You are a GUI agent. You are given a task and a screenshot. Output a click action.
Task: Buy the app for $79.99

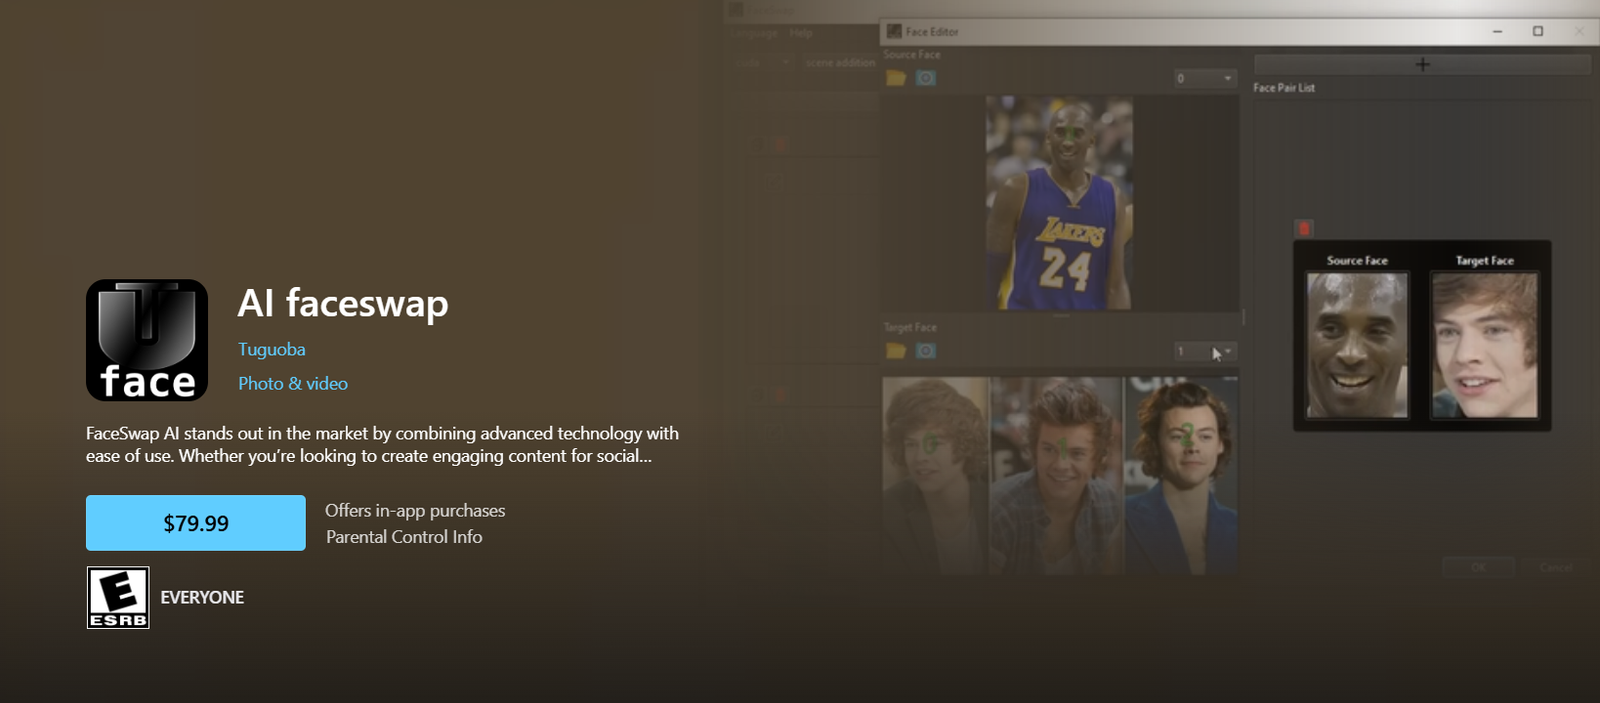point(196,523)
